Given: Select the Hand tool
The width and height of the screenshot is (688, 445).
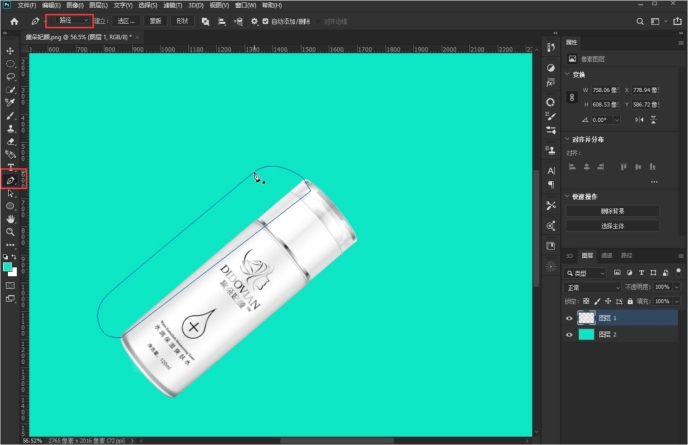Looking at the screenshot, I should 10,219.
